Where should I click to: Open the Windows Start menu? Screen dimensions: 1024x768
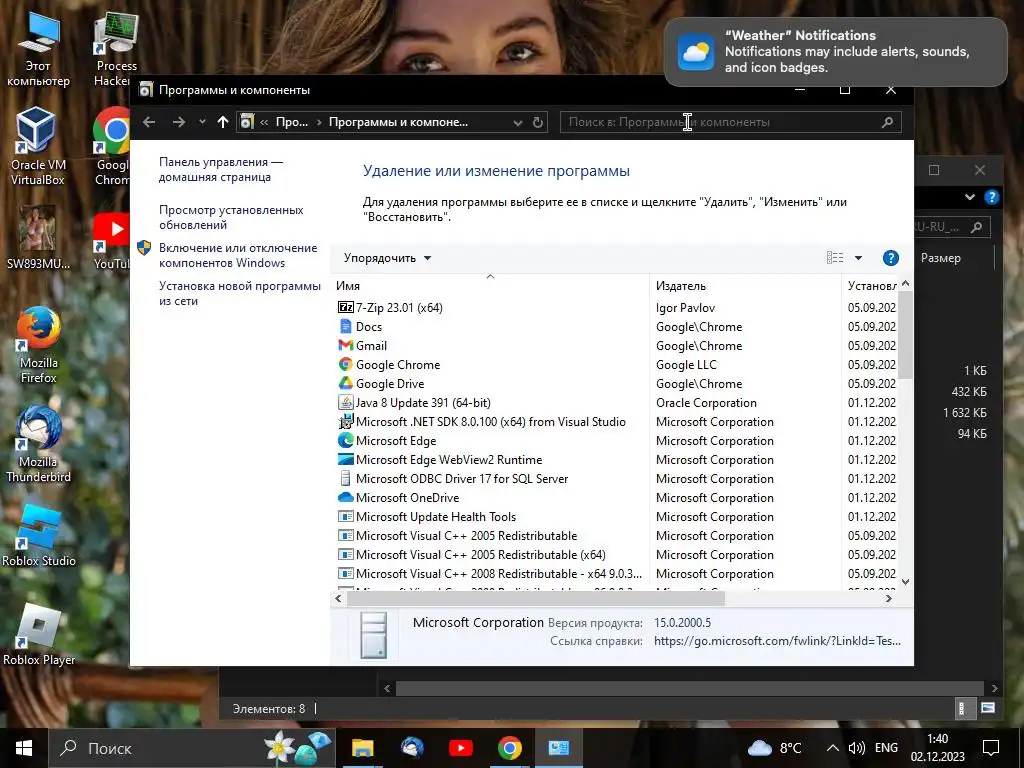pyautogui.click(x=24, y=748)
